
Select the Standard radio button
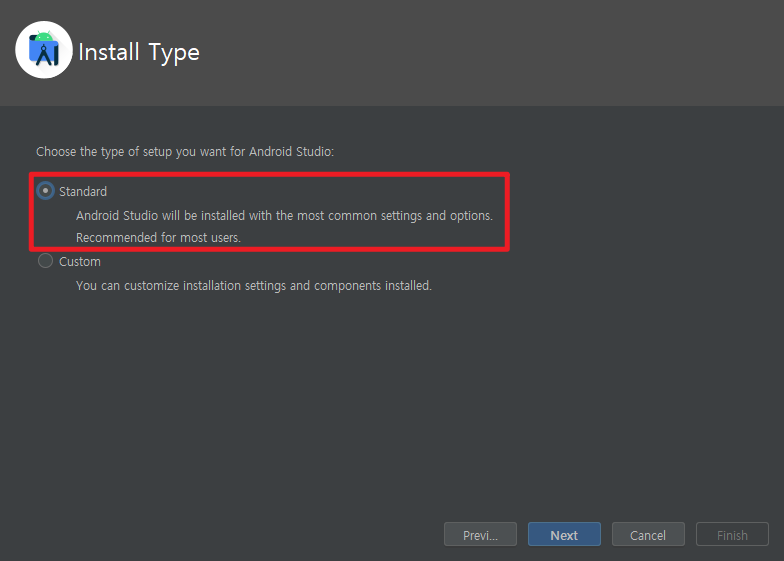46,190
